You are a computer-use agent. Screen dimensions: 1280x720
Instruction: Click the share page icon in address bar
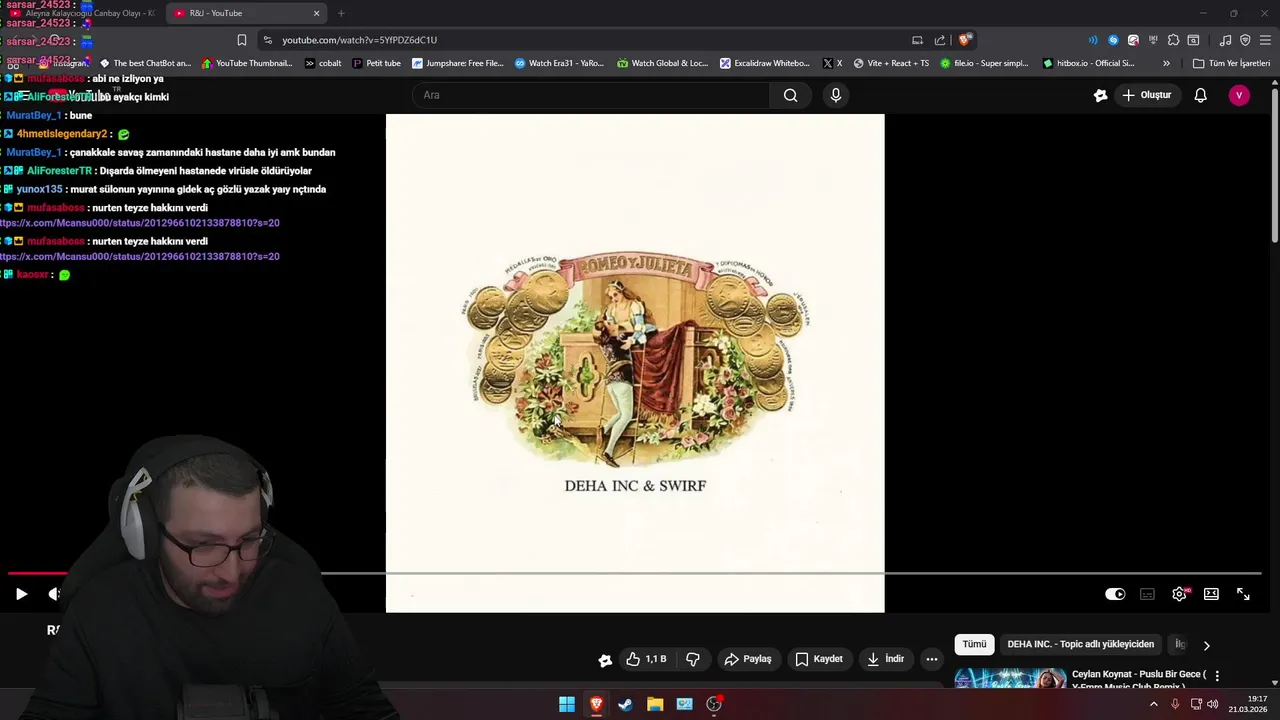click(x=940, y=40)
